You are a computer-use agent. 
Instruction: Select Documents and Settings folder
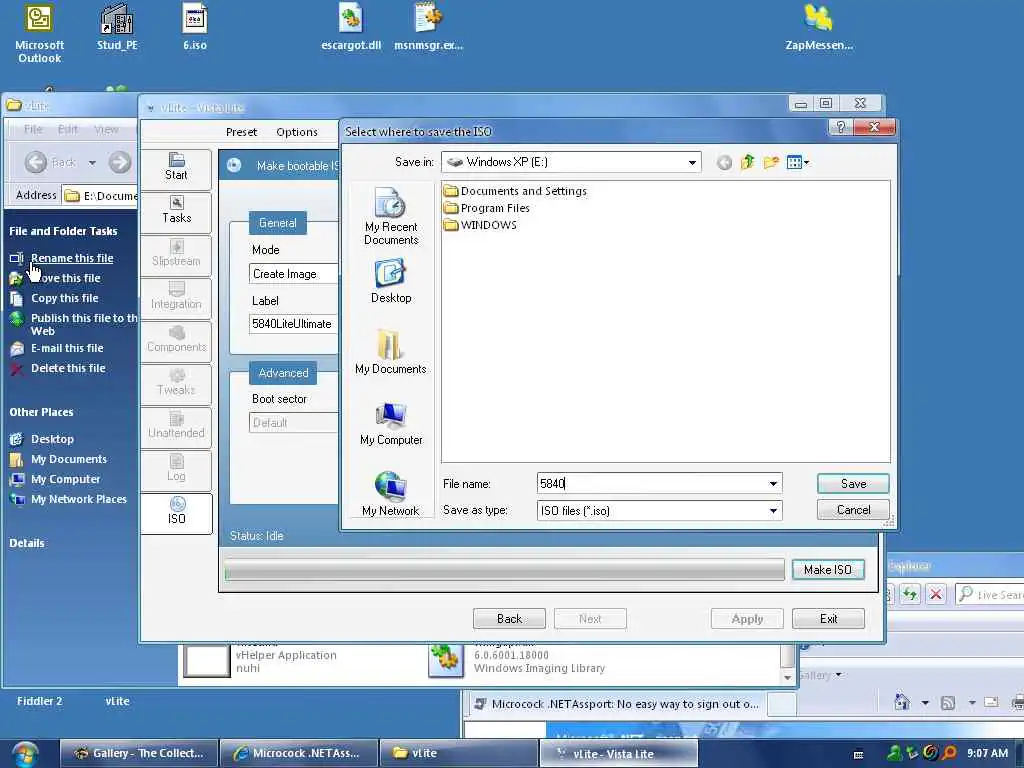(x=515, y=191)
